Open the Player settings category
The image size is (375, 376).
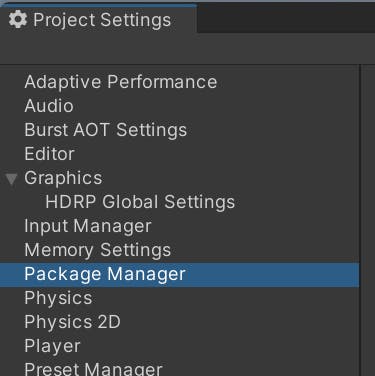click(x=52, y=346)
